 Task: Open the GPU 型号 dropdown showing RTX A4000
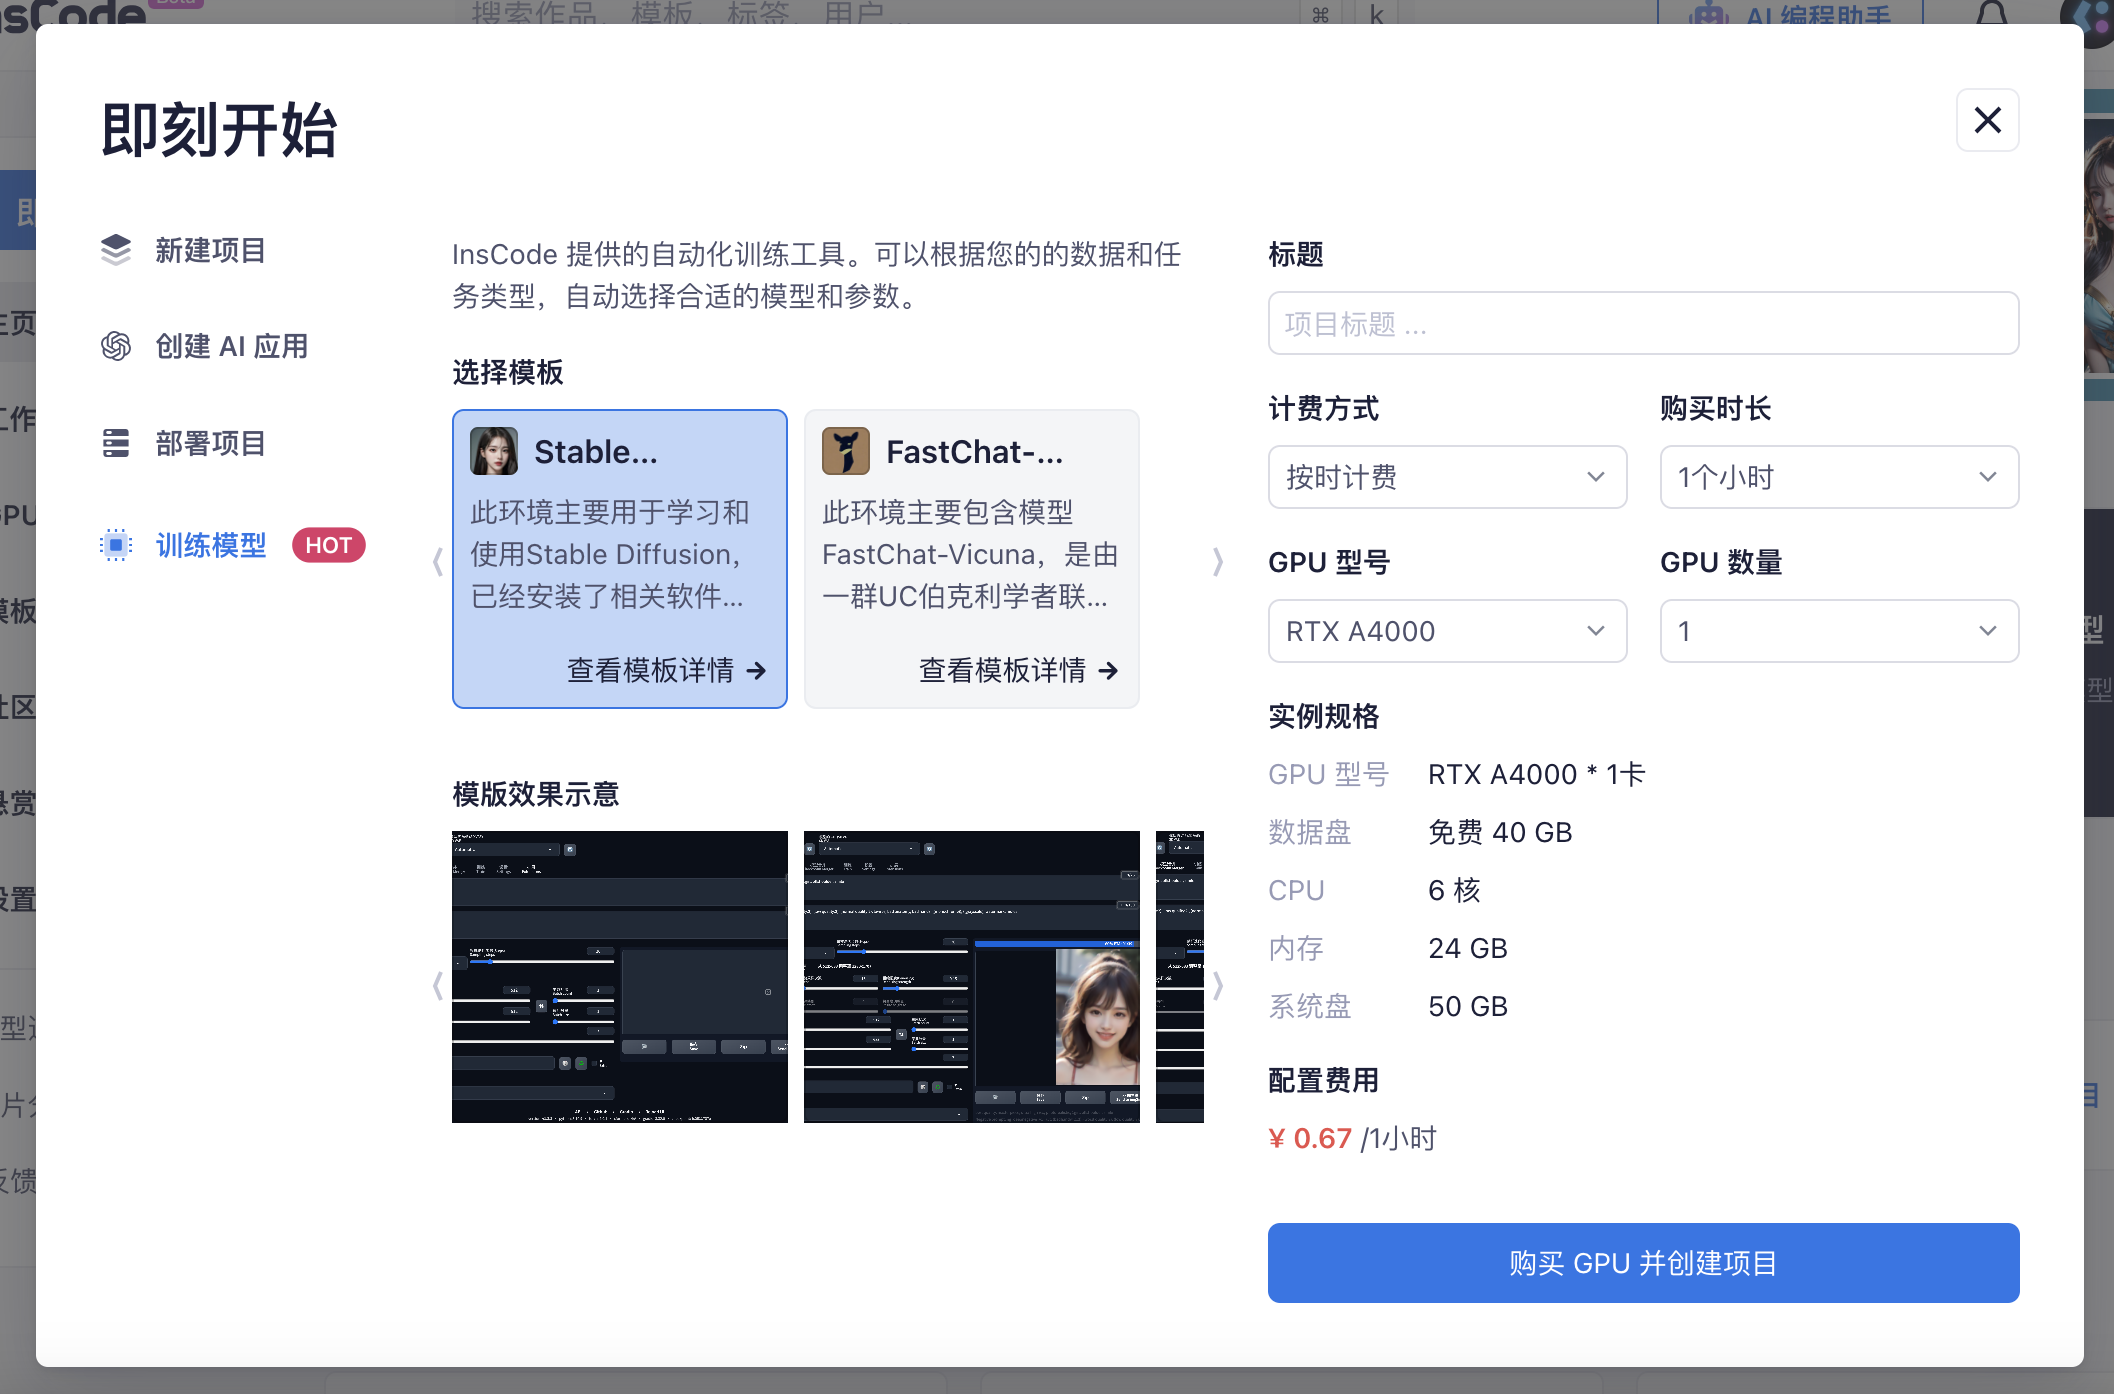click(x=1447, y=631)
